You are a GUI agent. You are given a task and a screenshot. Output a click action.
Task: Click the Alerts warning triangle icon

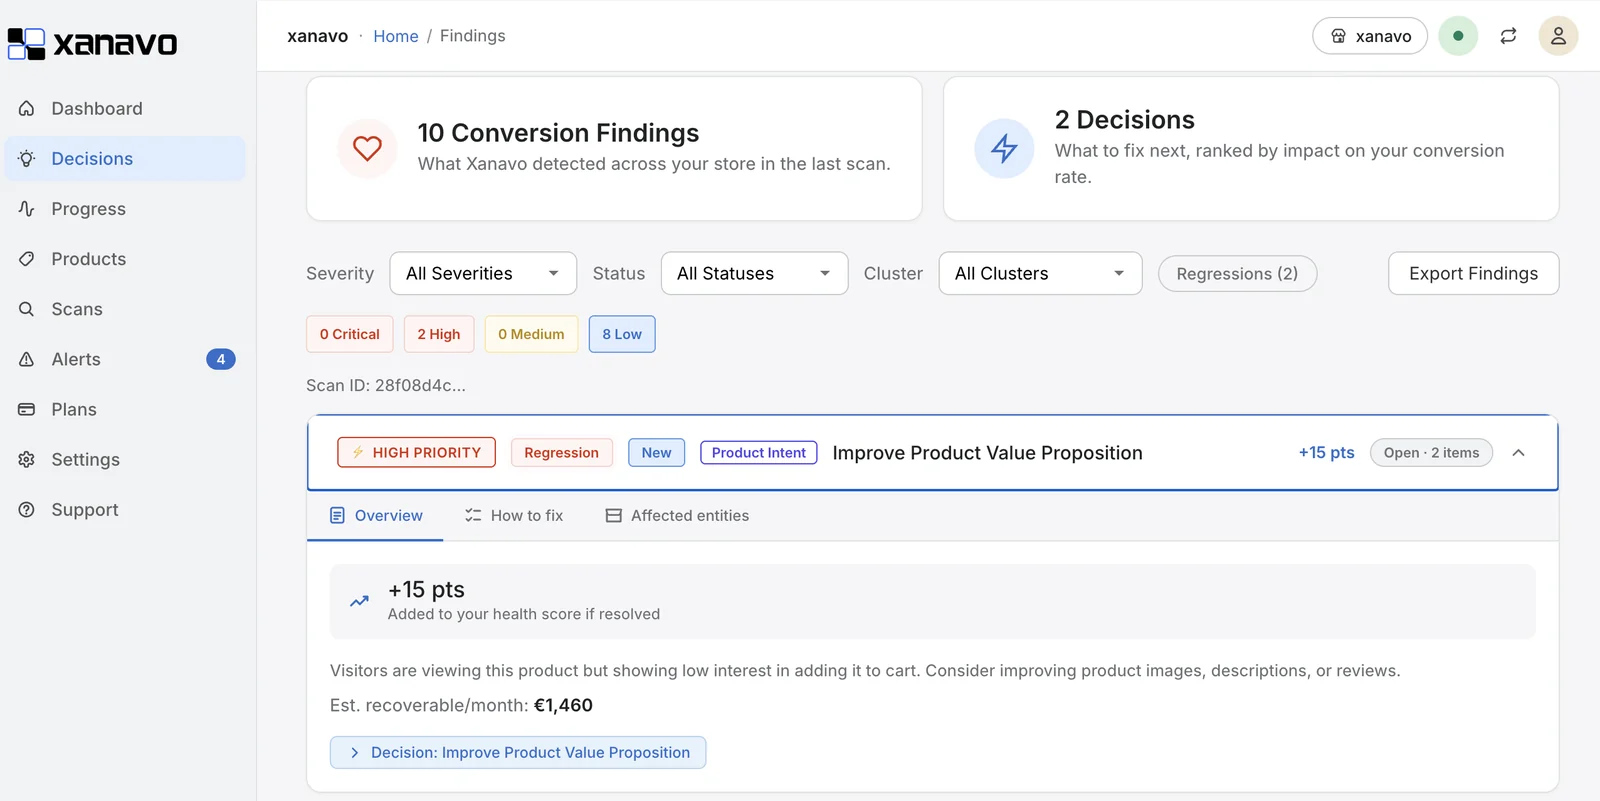pos(27,359)
